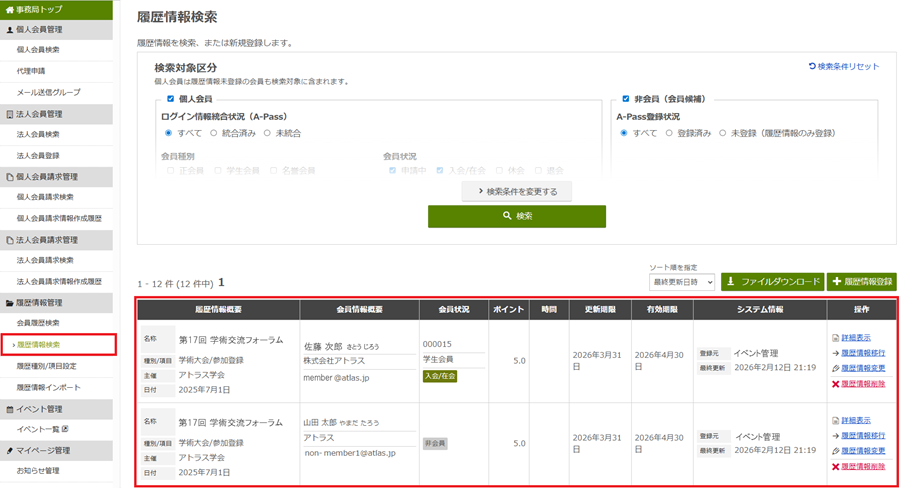This screenshot has height=488, width=900.
Task: Click the reset arrow icon of 検索条件リセット
Action: coord(812,66)
